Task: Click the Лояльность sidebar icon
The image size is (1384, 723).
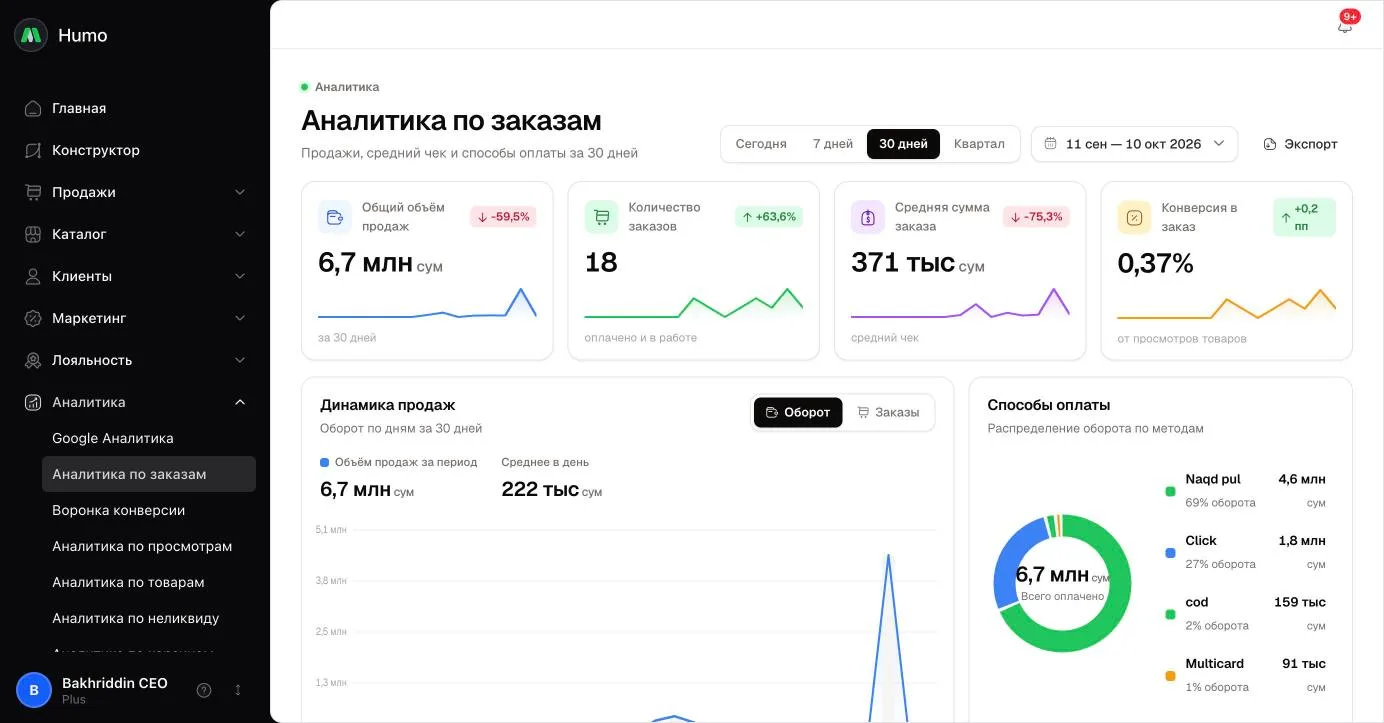Action: click(33, 360)
